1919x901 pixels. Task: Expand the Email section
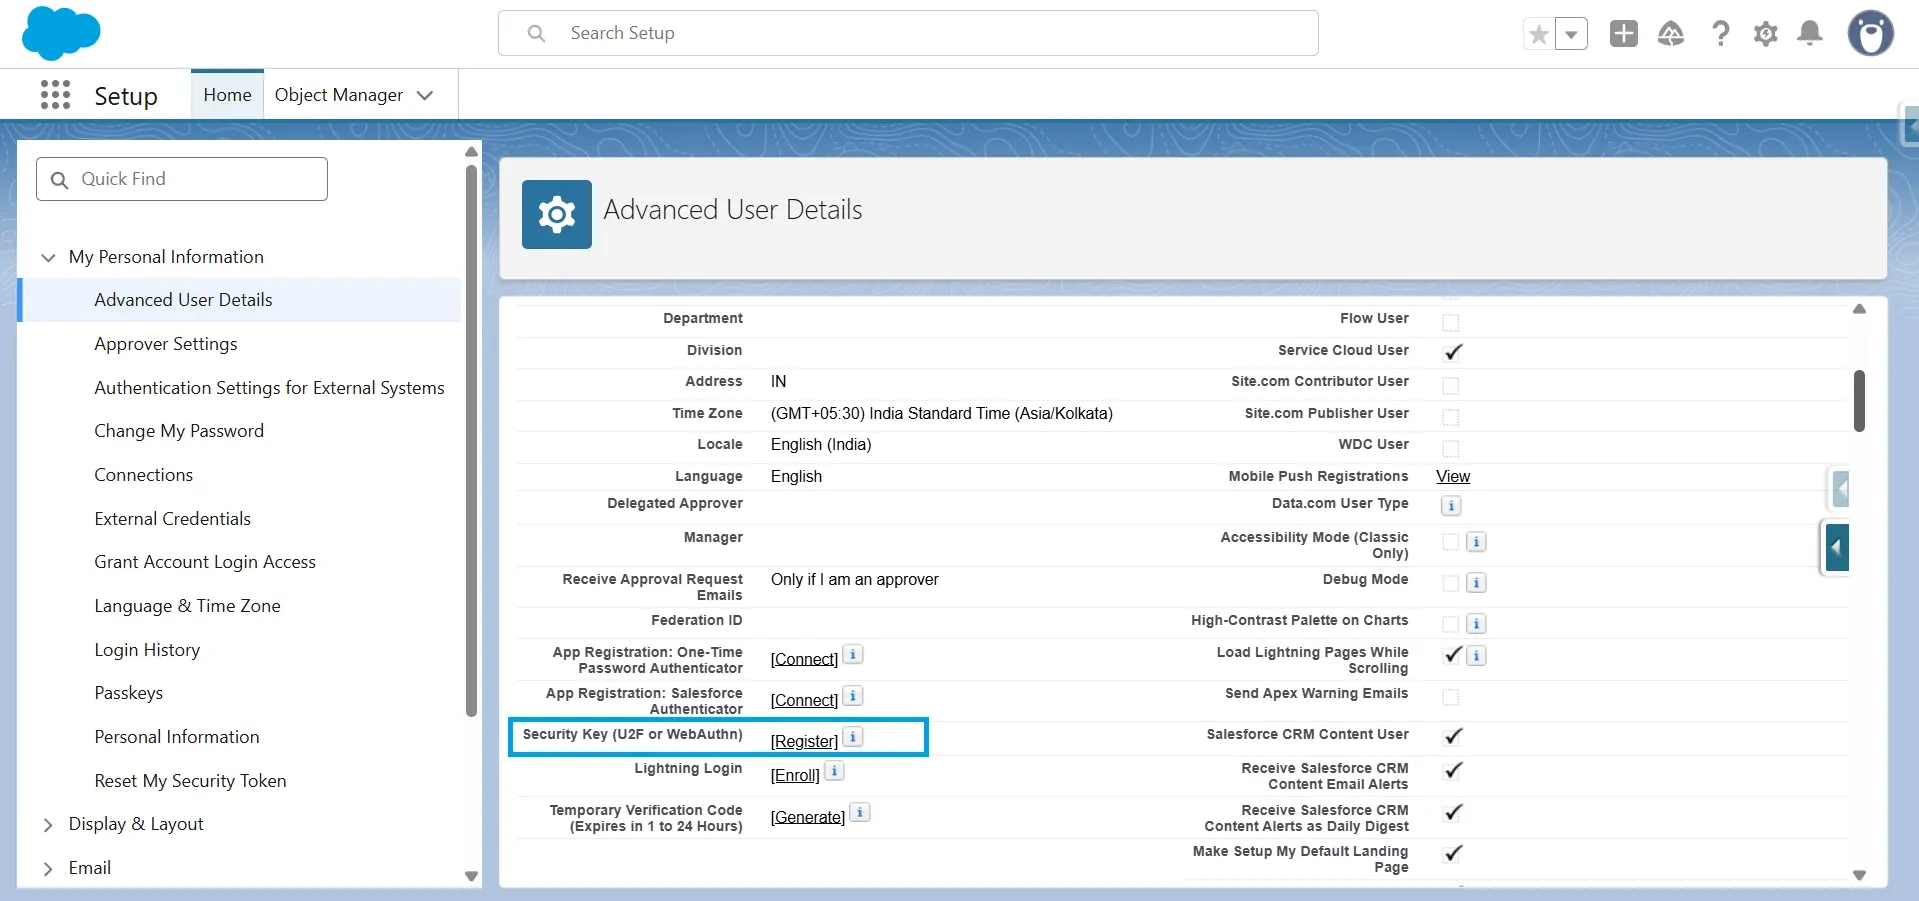[48, 869]
